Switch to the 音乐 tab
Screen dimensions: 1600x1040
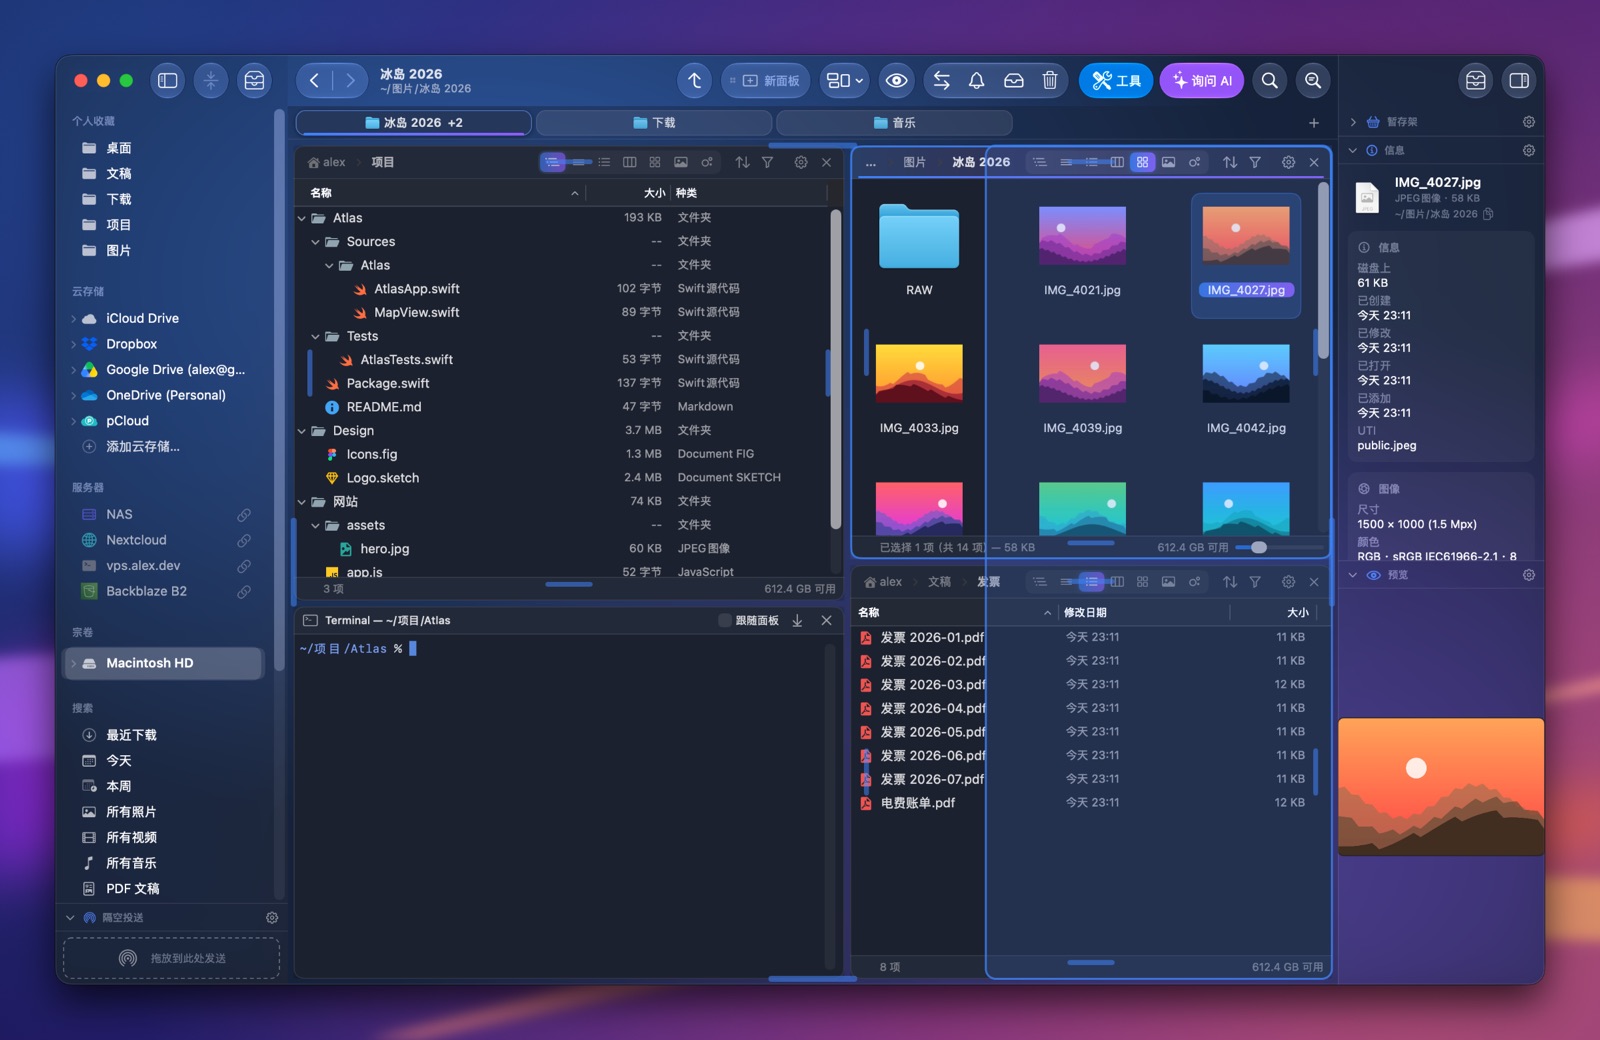[x=894, y=123]
